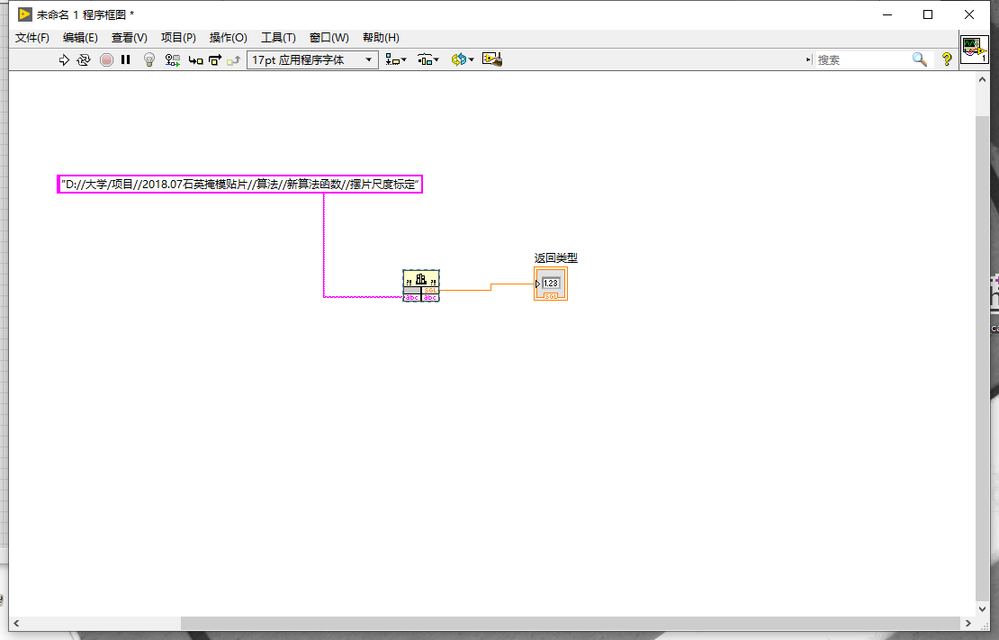Open 项目(P) menu
The image size is (999, 640).
(x=178, y=38)
